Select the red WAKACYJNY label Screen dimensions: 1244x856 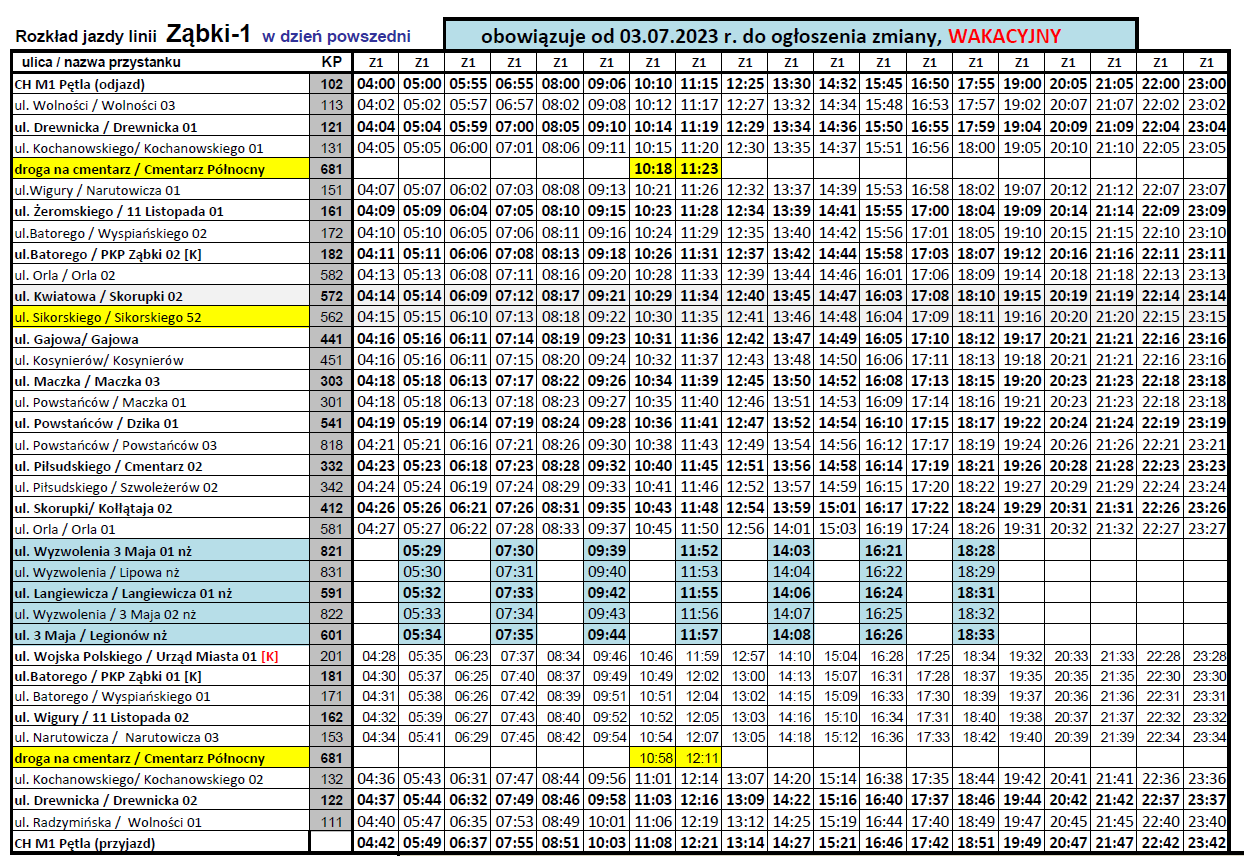point(1004,37)
